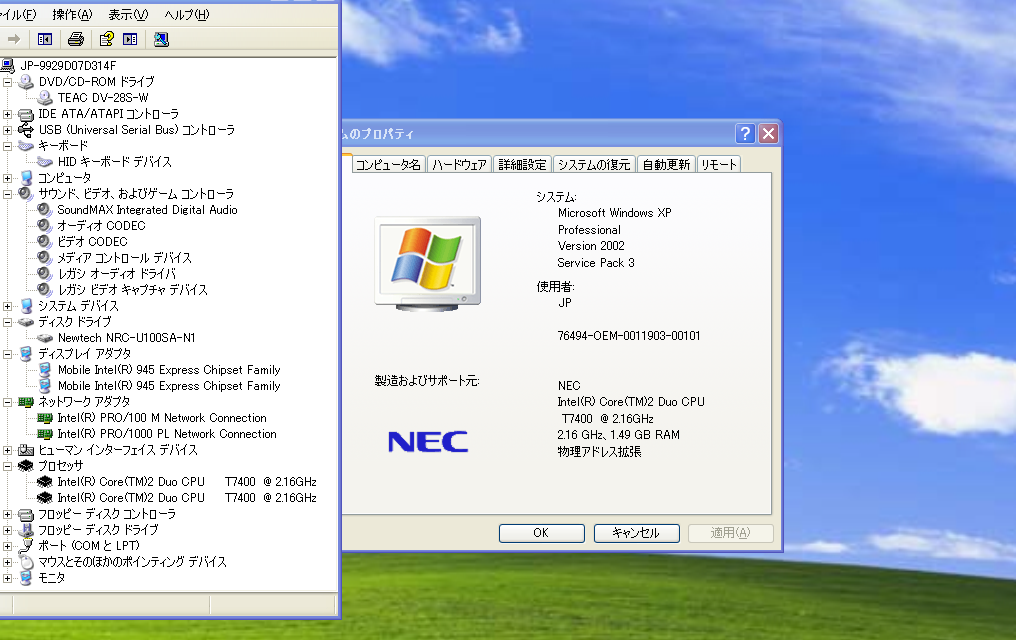Image resolution: width=1016 pixels, height=640 pixels.
Task: Click the show/hide console tree icon
Action: pos(45,40)
